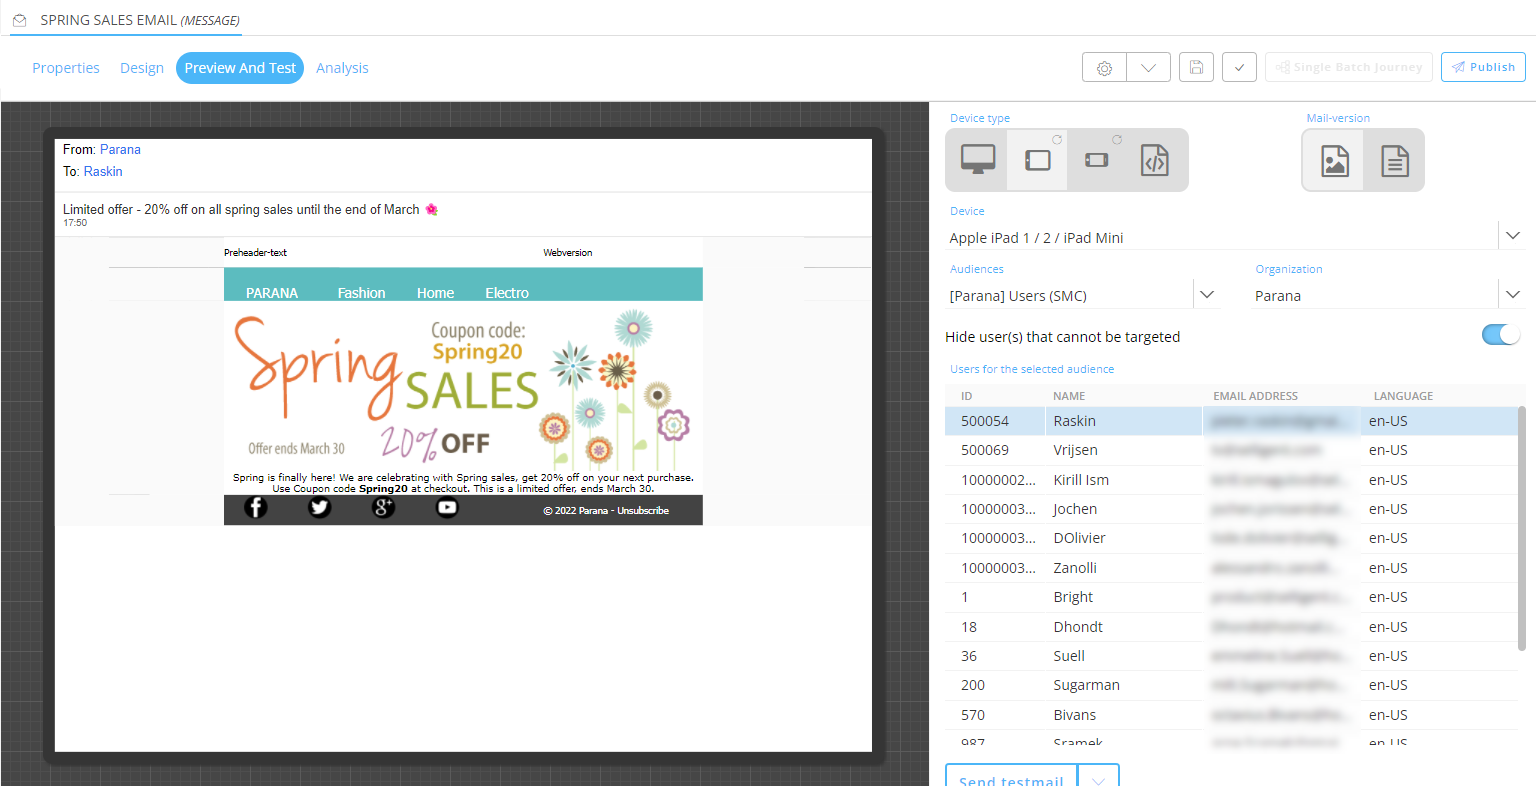Image resolution: width=1536 pixels, height=786 pixels.
Task: Open the gear settings icon in toolbar
Action: (x=1104, y=68)
